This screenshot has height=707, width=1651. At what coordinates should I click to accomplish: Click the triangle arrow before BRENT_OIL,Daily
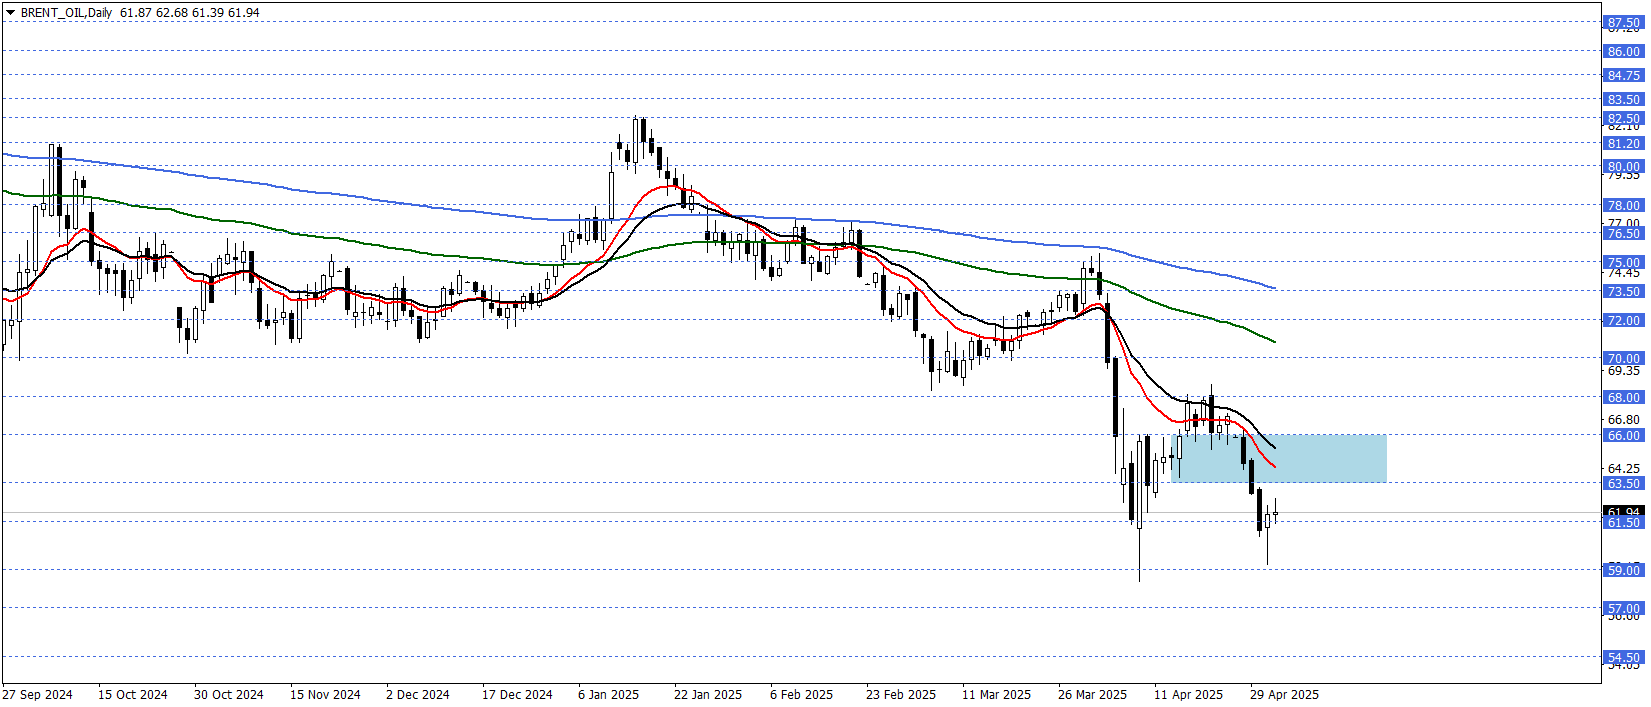[11, 13]
